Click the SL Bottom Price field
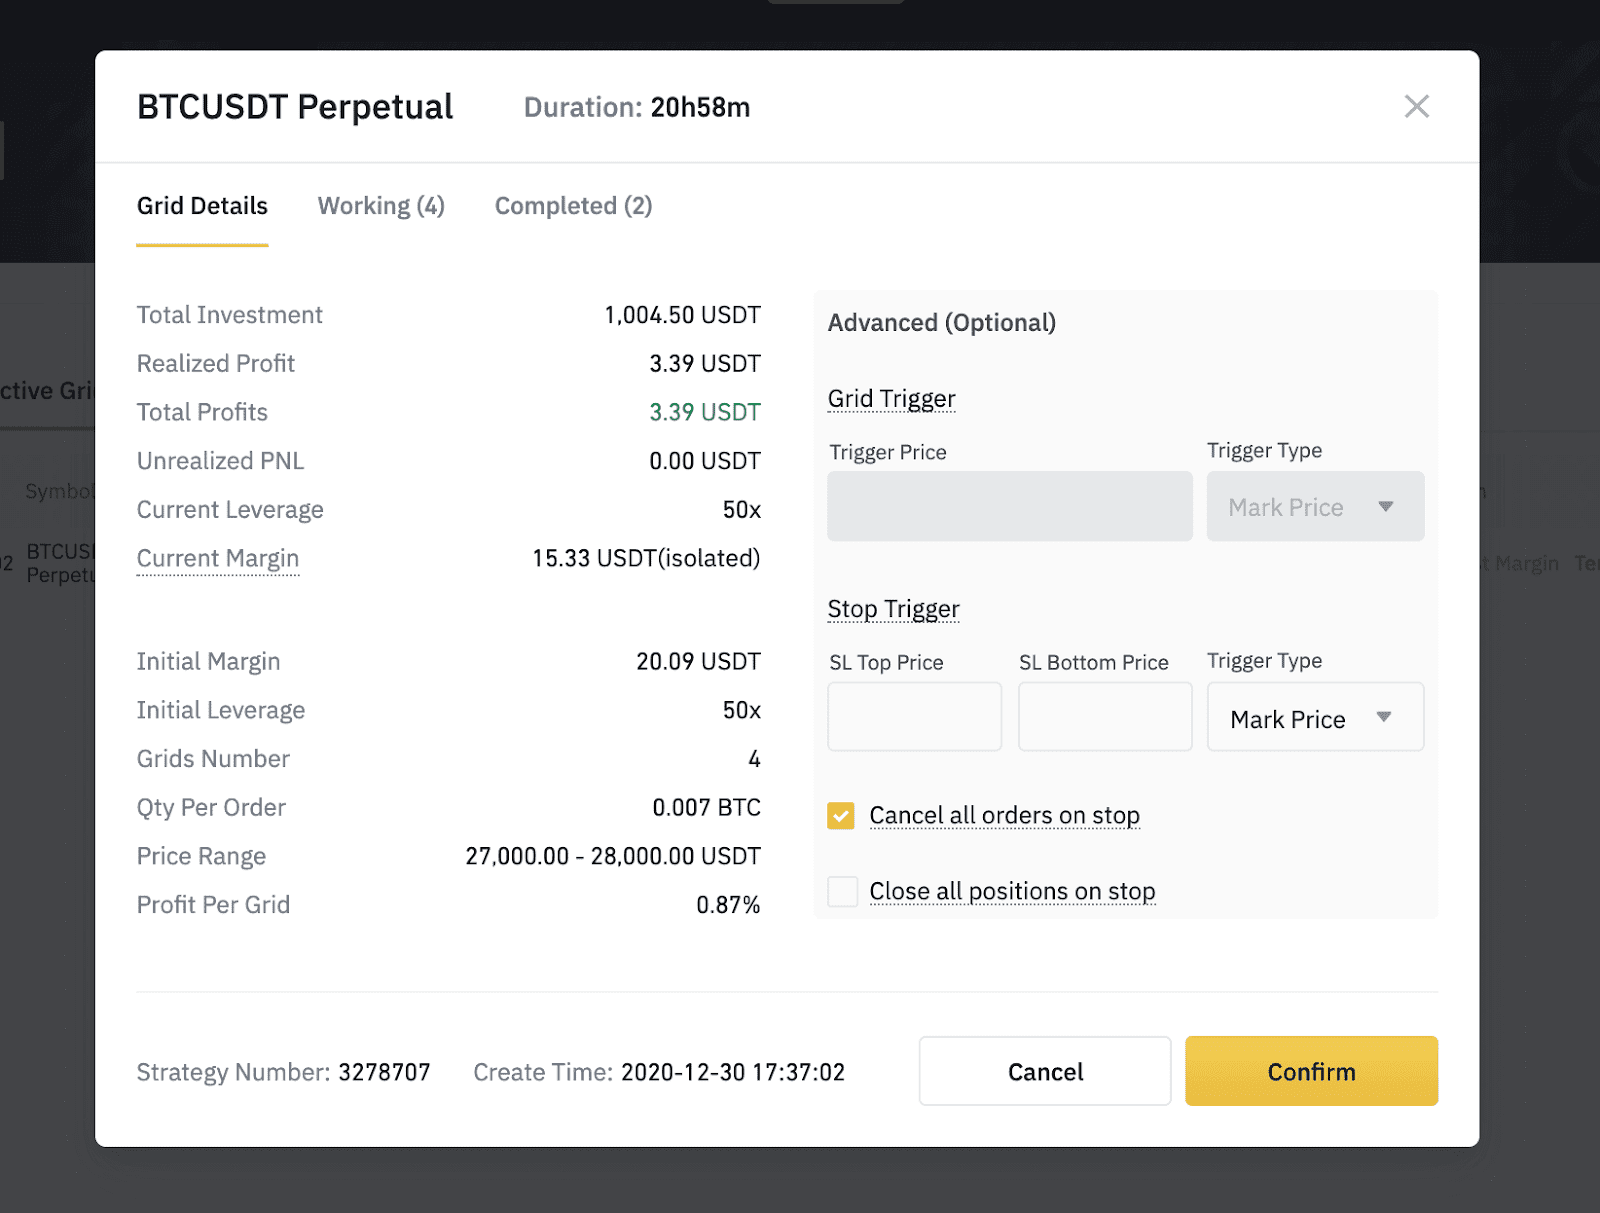Image resolution: width=1600 pixels, height=1213 pixels. [1105, 716]
